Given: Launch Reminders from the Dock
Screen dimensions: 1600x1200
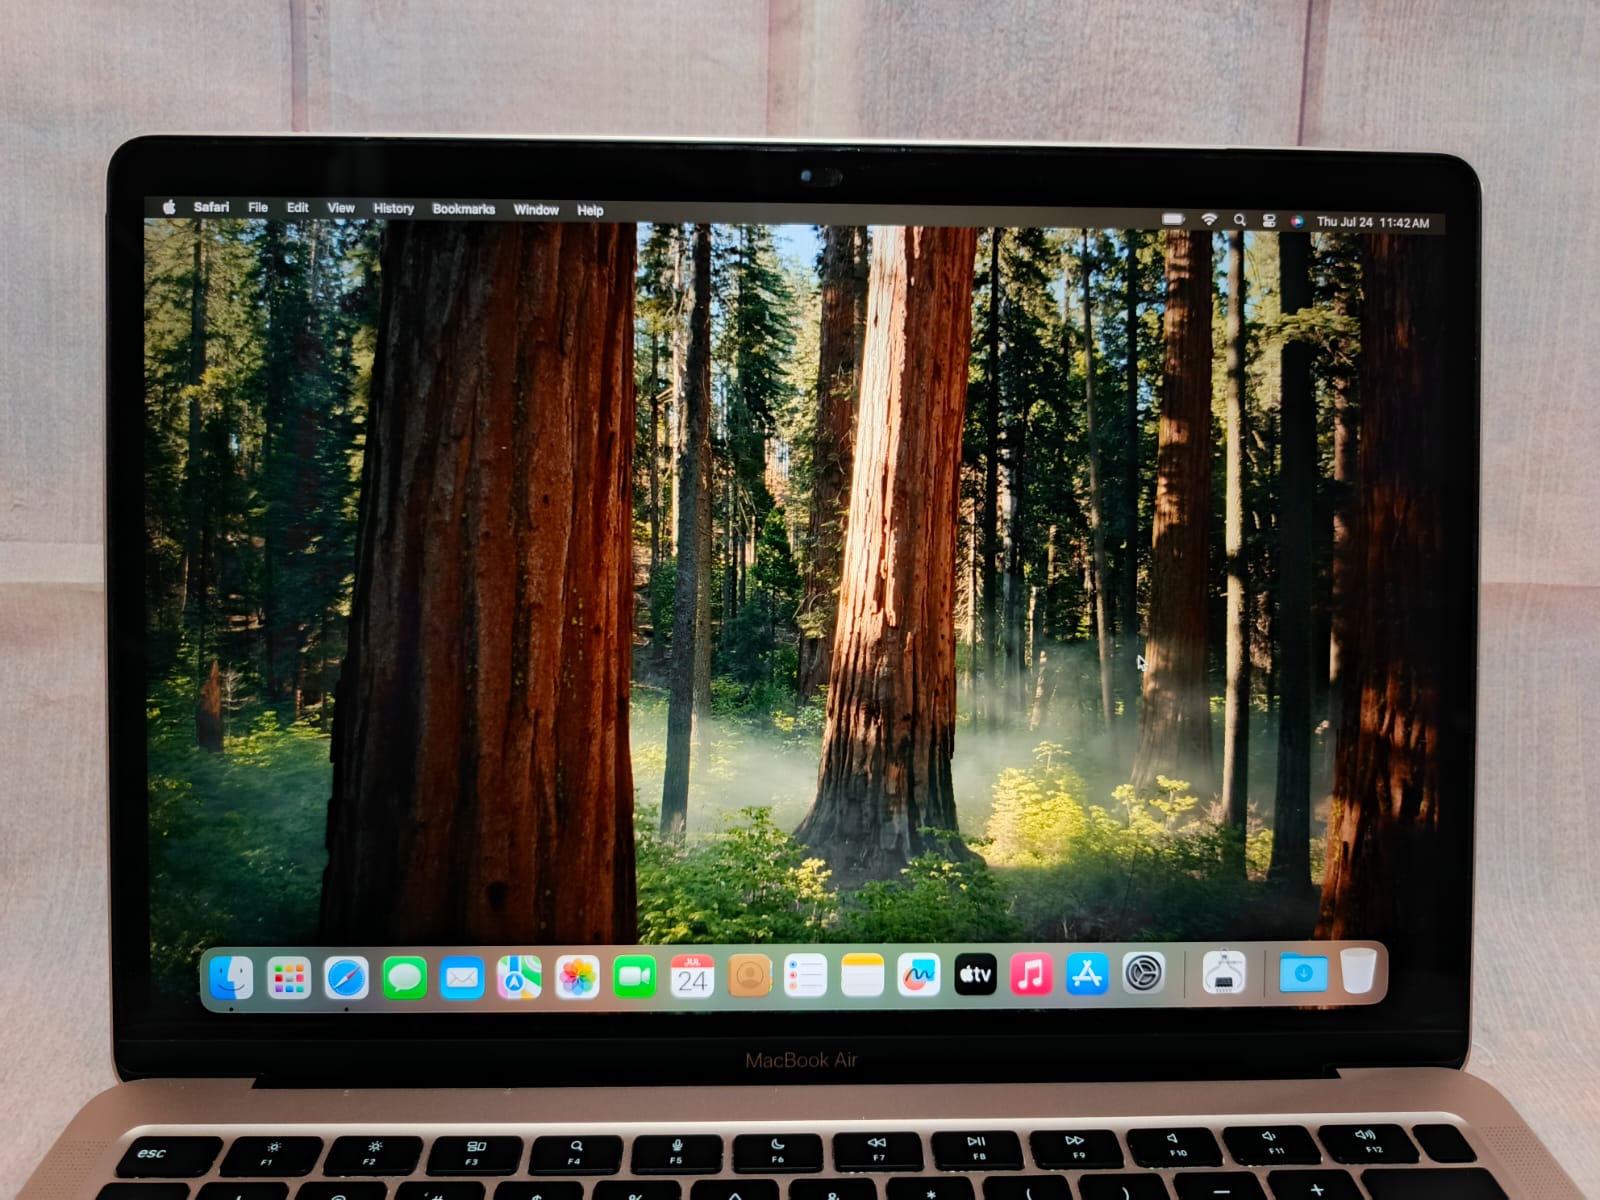Looking at the screenshot, I should coord(806,976).
